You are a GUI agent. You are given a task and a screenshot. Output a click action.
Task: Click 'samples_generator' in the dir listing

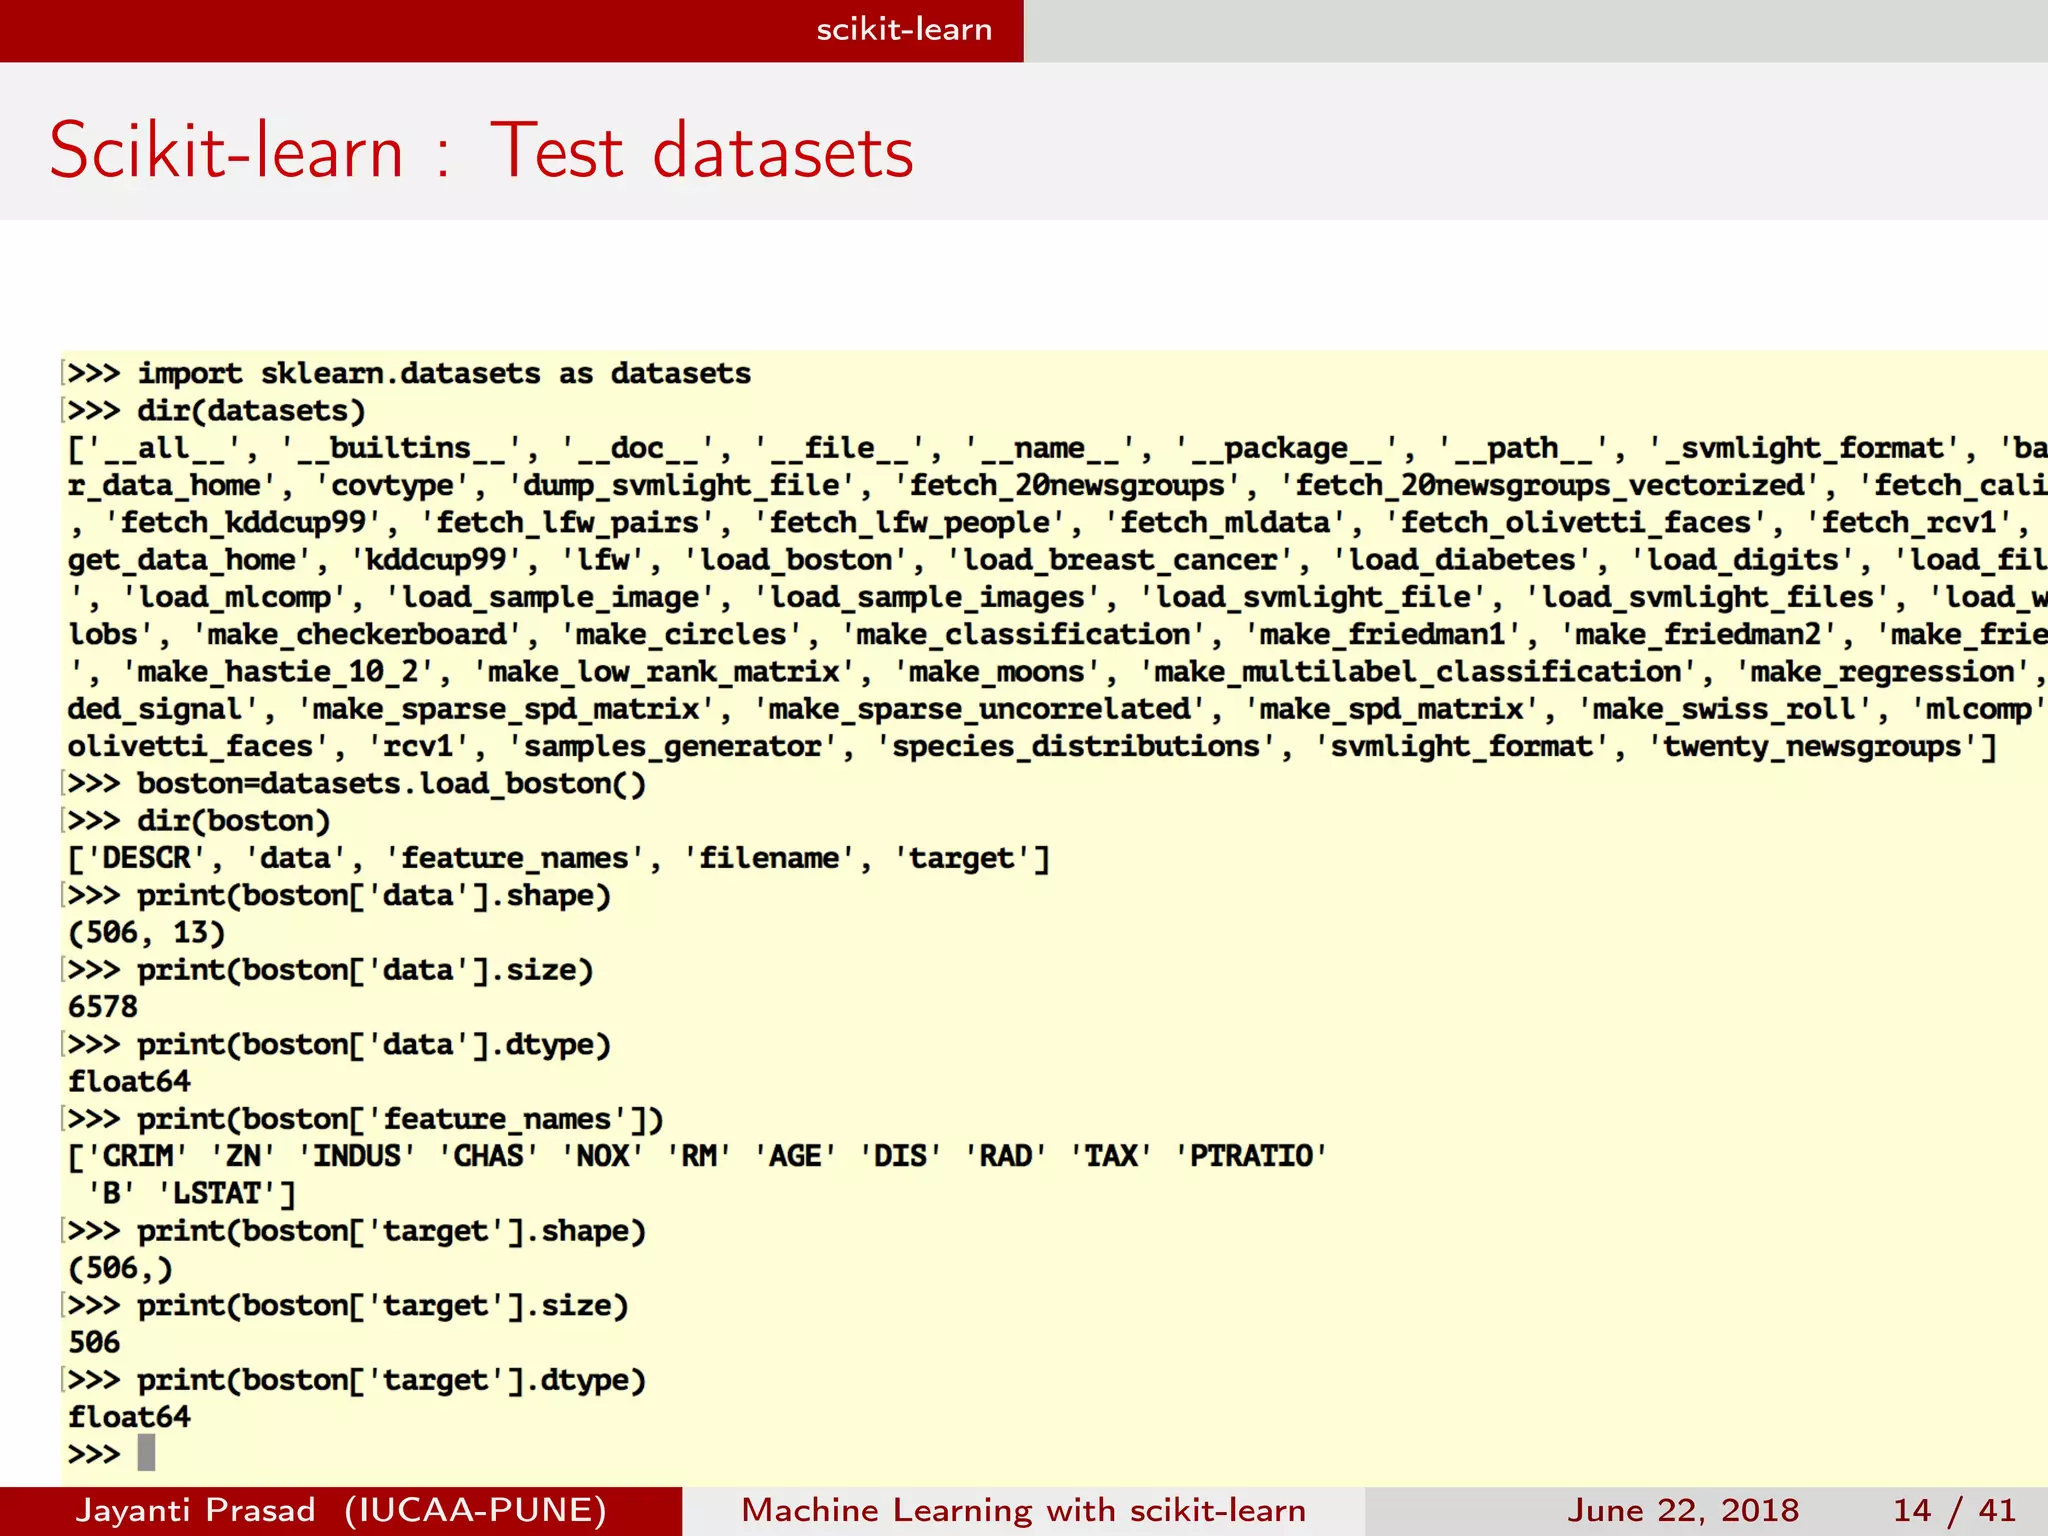click(x=673, y=747)
